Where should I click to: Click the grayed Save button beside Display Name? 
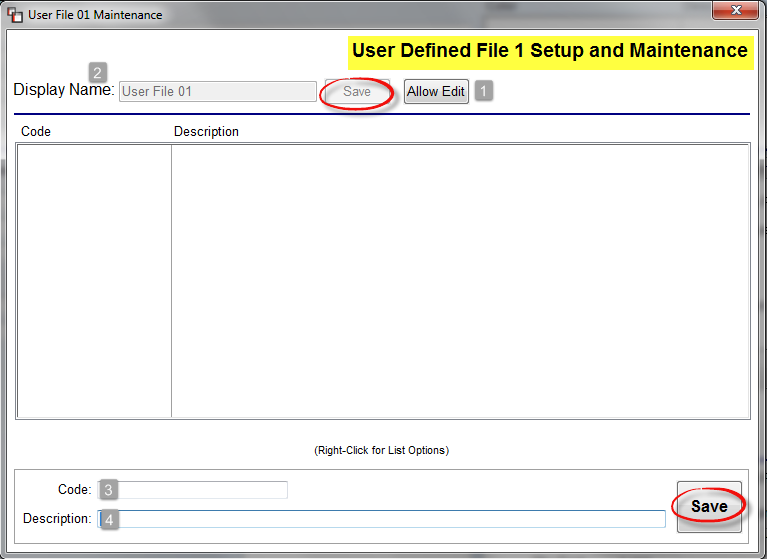coord(357,91)
